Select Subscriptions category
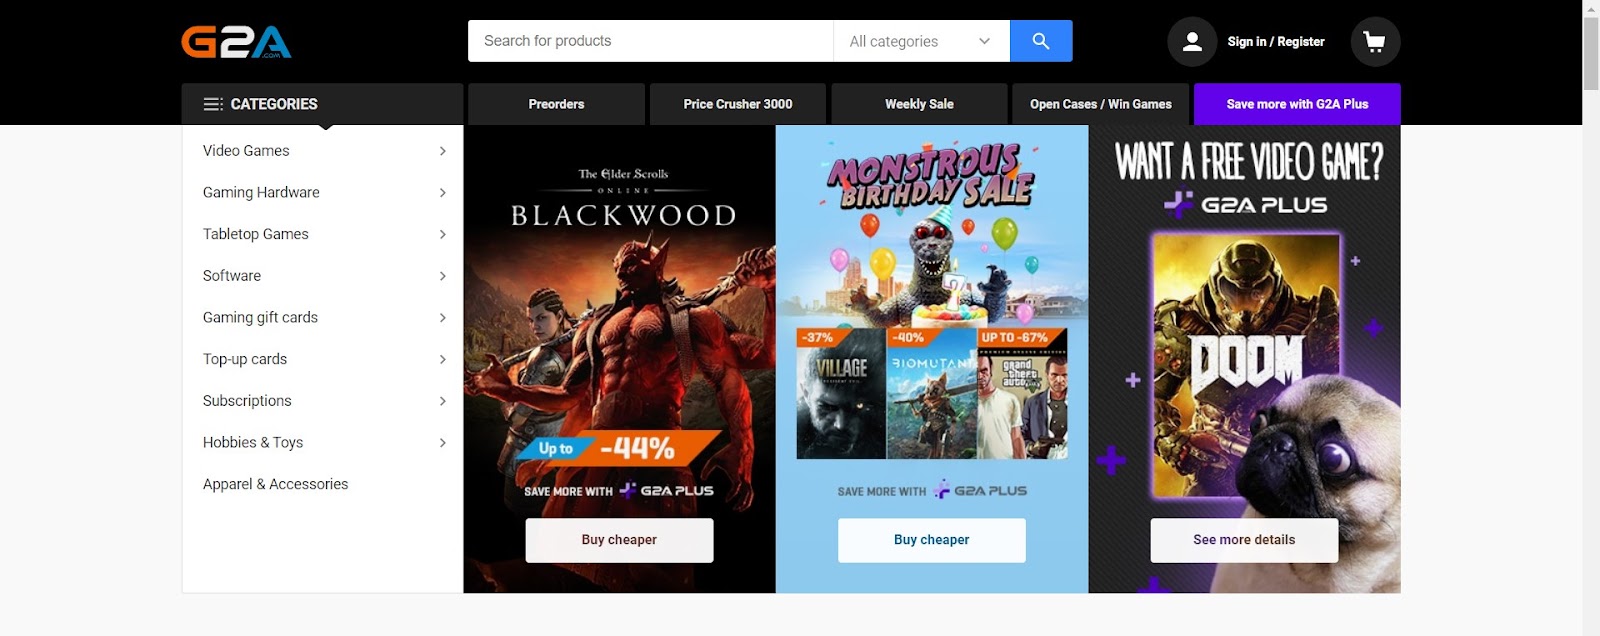1600x636 pixels. [x=247, y=401]
